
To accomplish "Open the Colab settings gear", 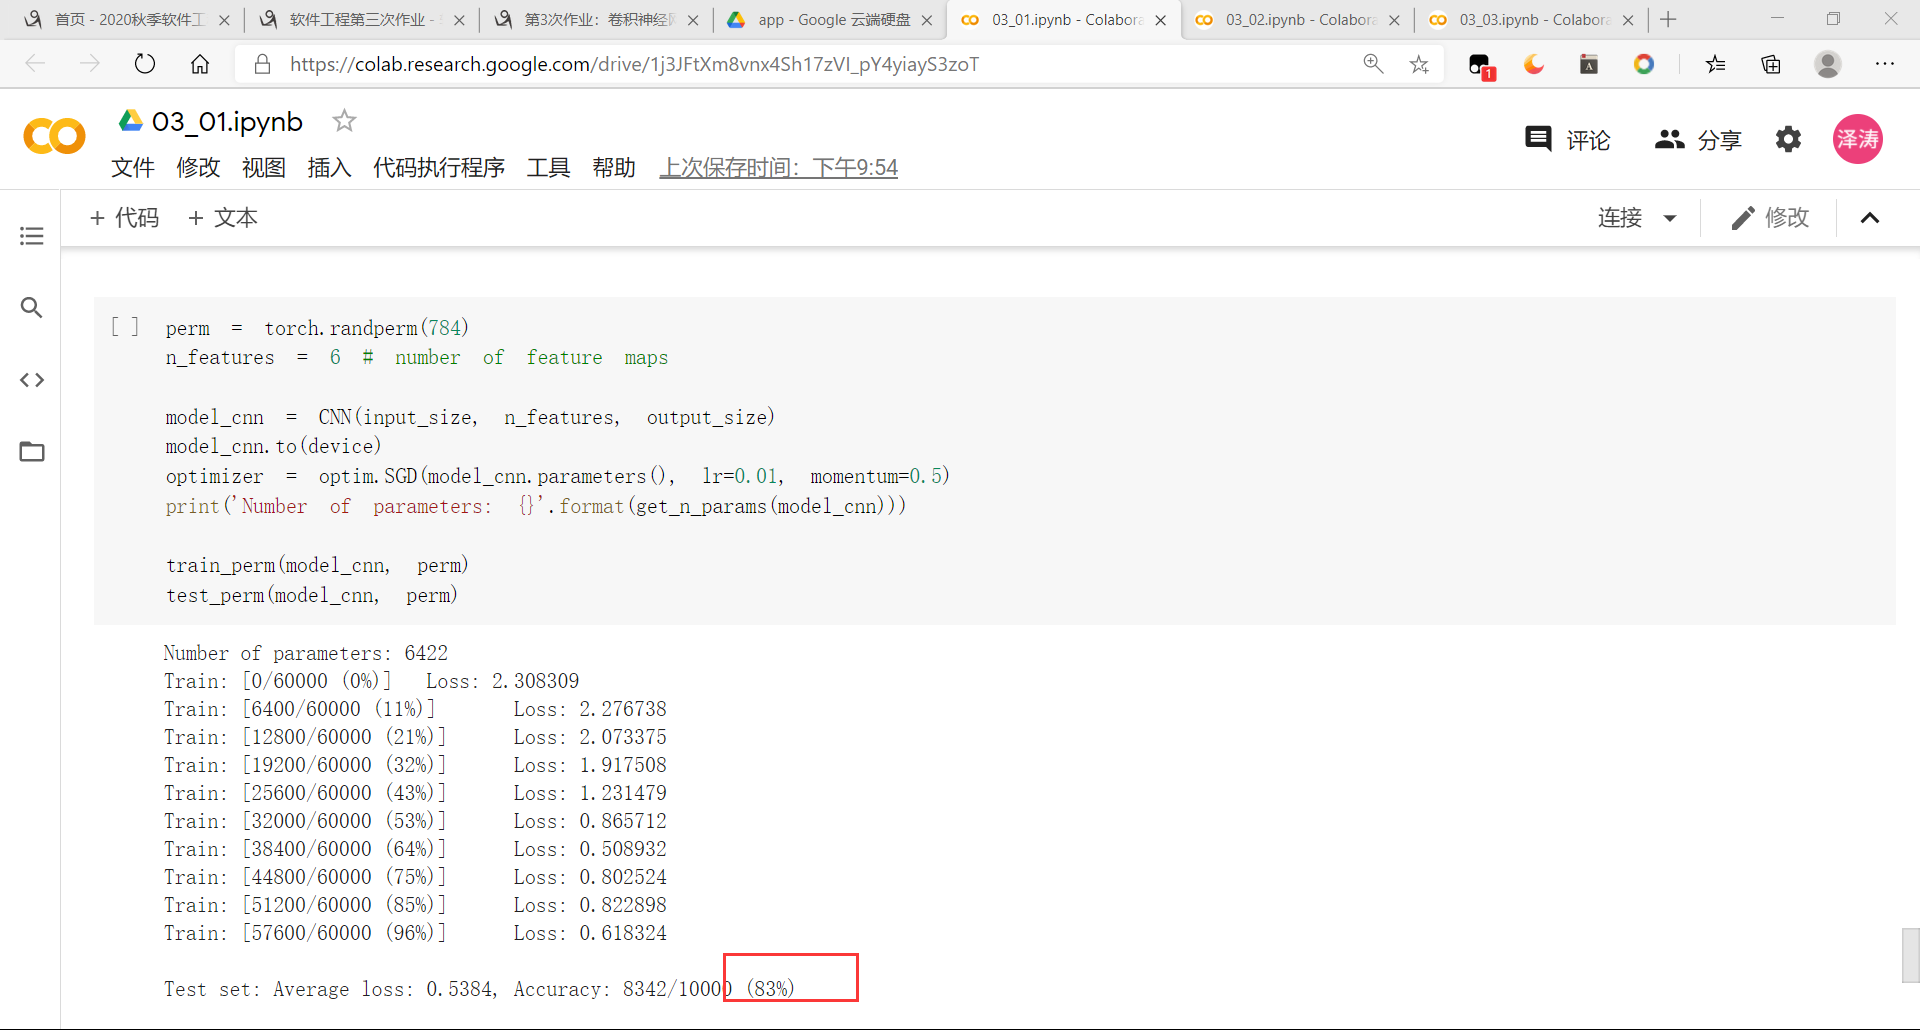I will 1788,139.
